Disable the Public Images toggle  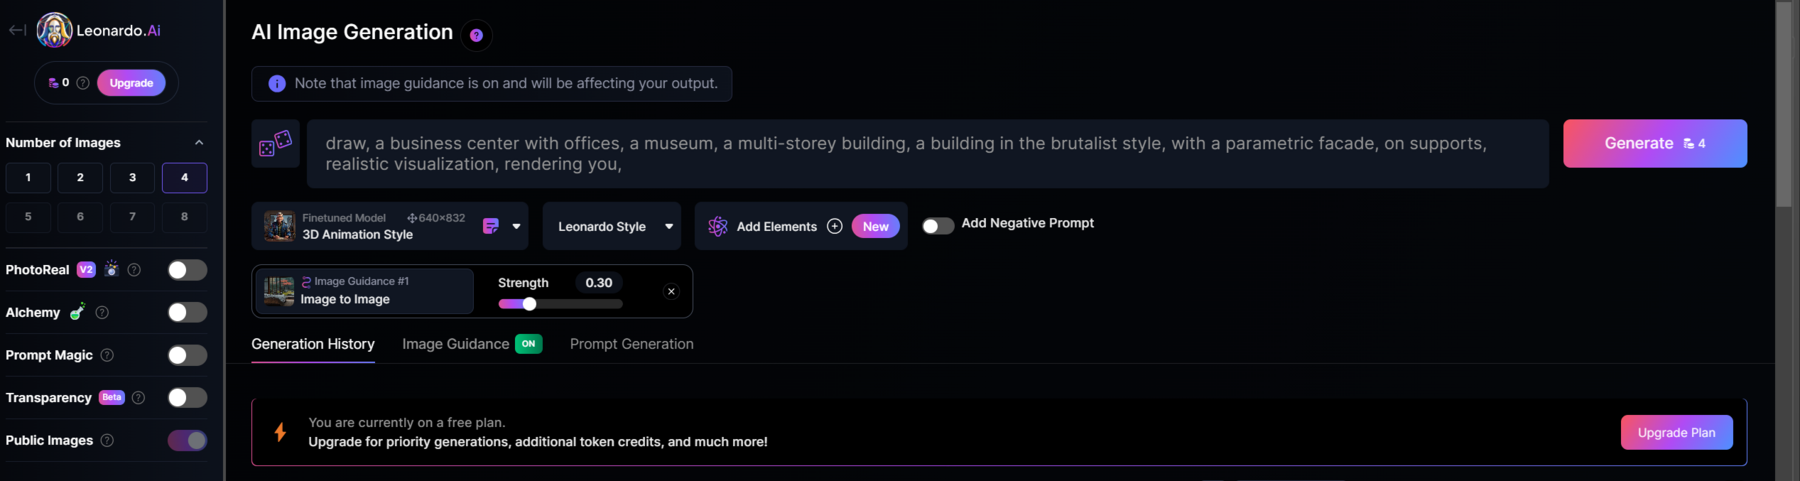pos(187,441)
